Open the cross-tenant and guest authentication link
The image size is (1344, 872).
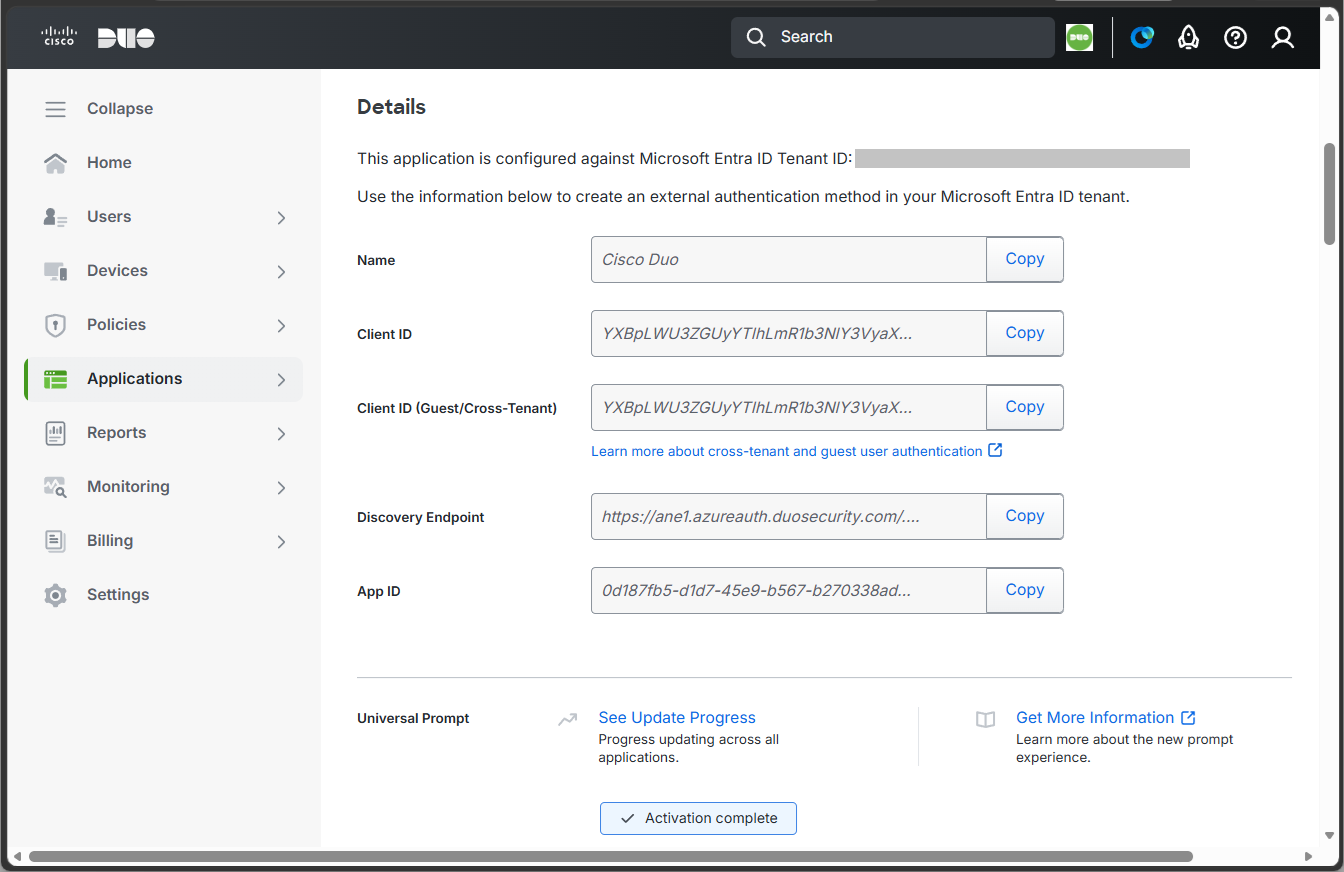[787, 451]
